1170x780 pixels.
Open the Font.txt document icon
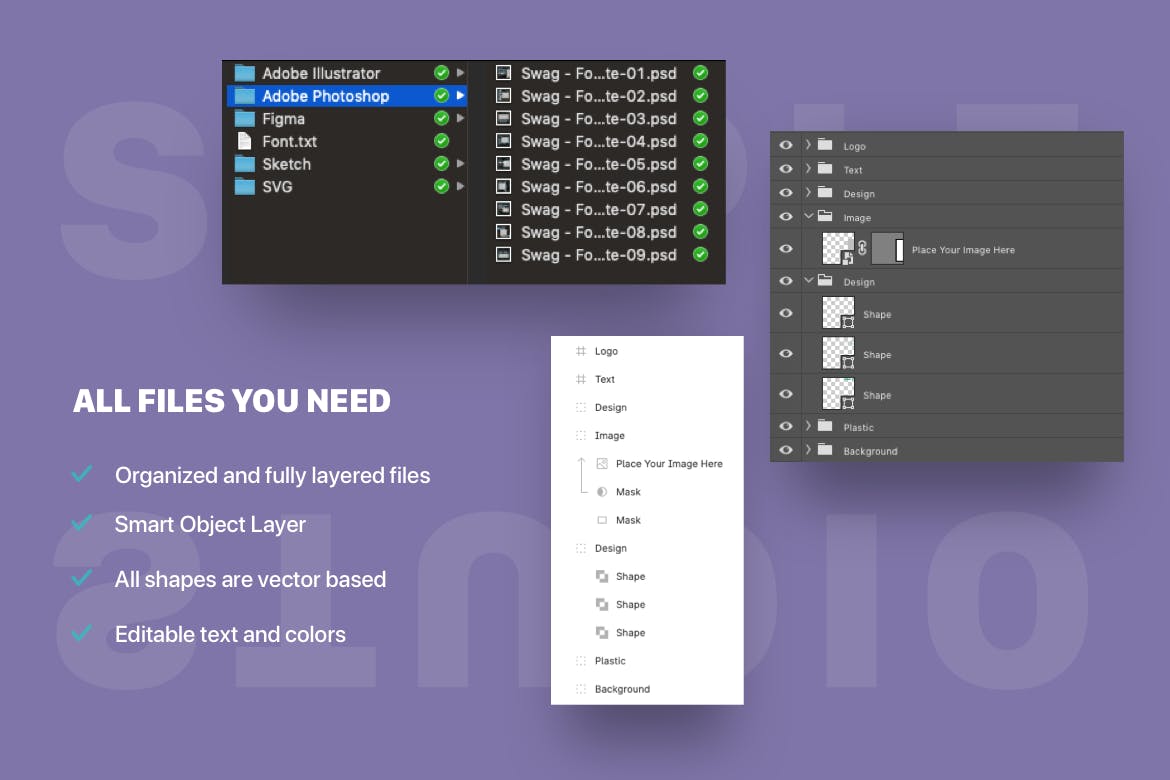coord(244,141)
